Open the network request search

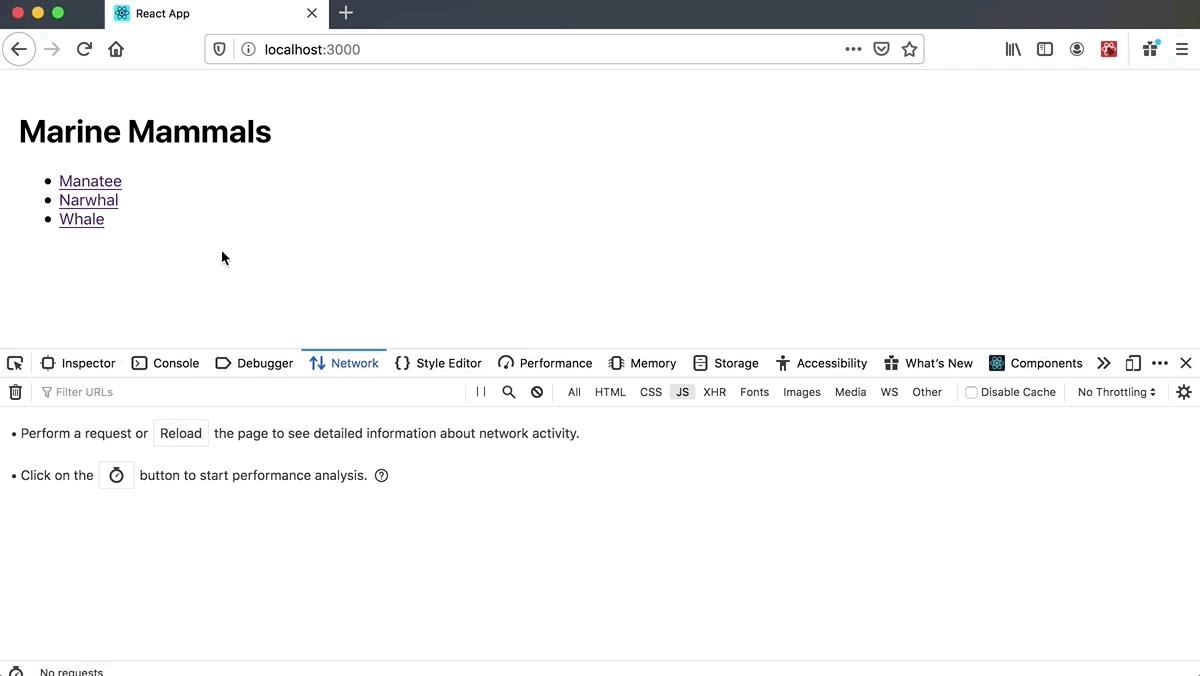pyautogui.click(x=509, y=391)
